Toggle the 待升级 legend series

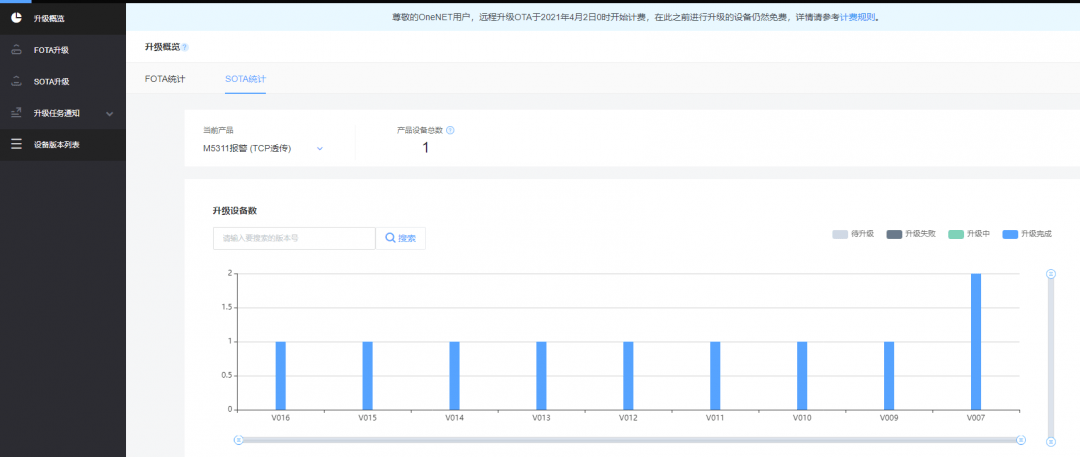[853, 234]
